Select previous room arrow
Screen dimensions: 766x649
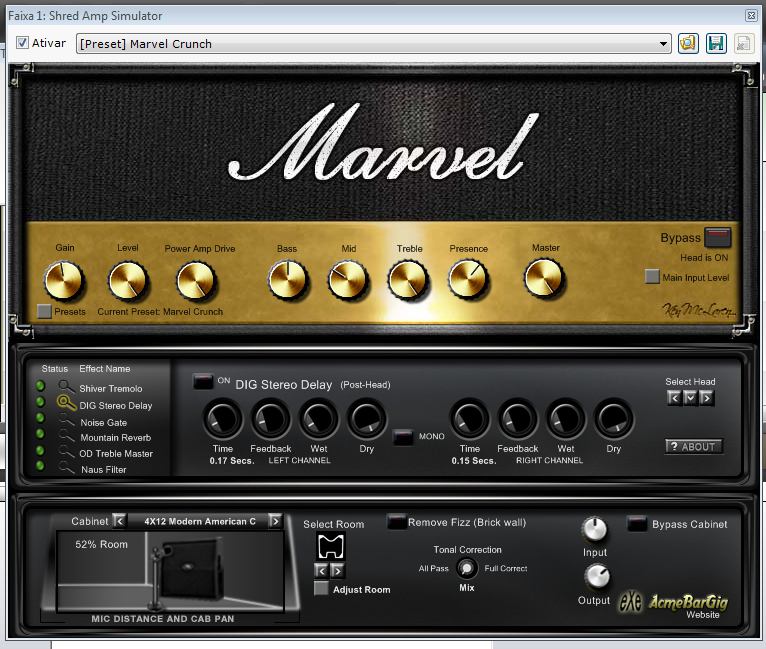tap(321, 570)
